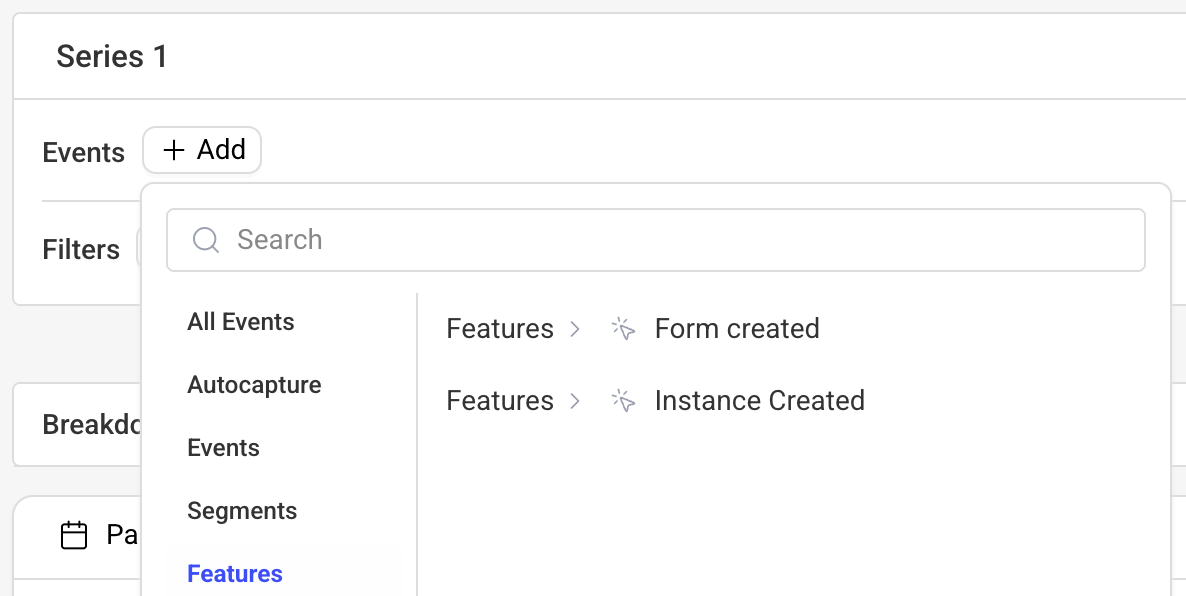
Task: Open the date range dropdown beside calendar
Action: pos(121,535)
